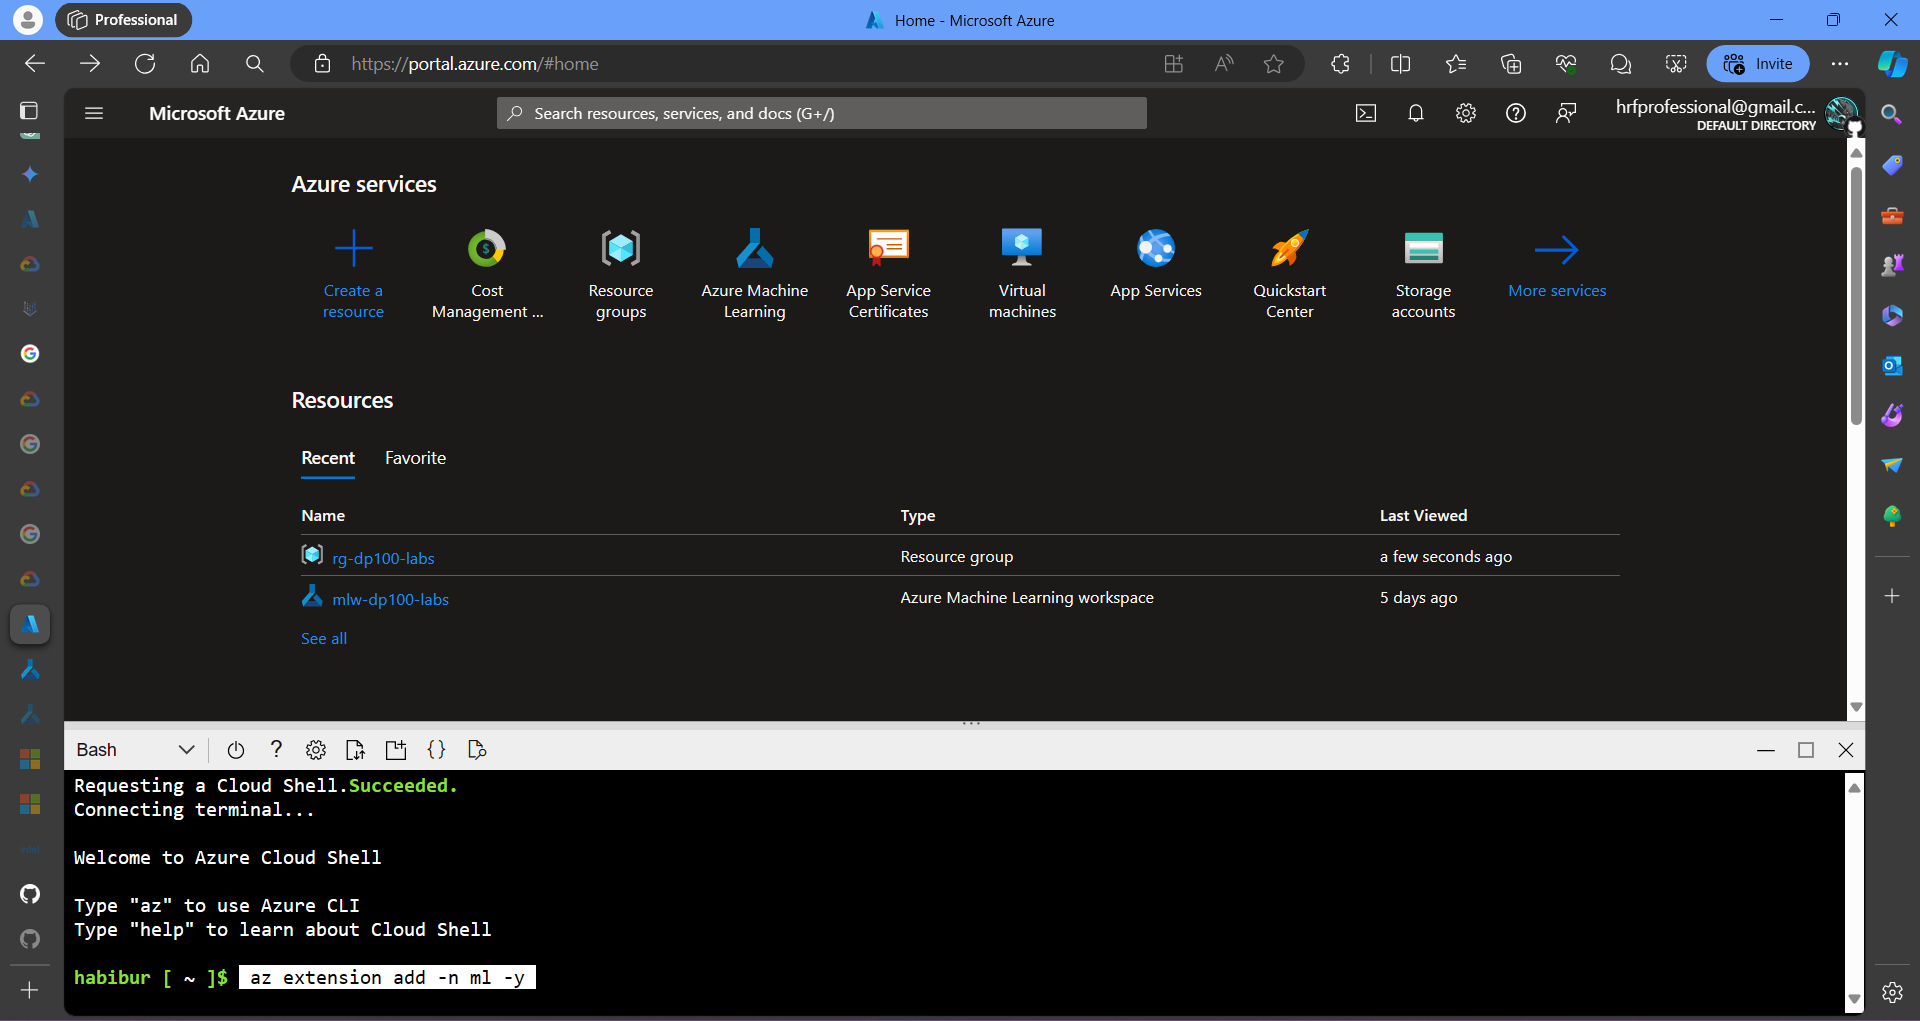Click Last Viewed column header

1423,516
